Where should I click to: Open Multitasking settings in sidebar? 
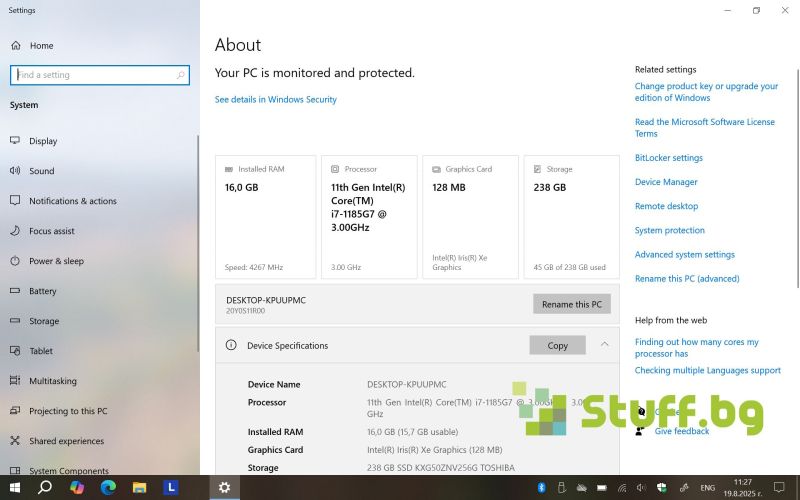(53, 381)
